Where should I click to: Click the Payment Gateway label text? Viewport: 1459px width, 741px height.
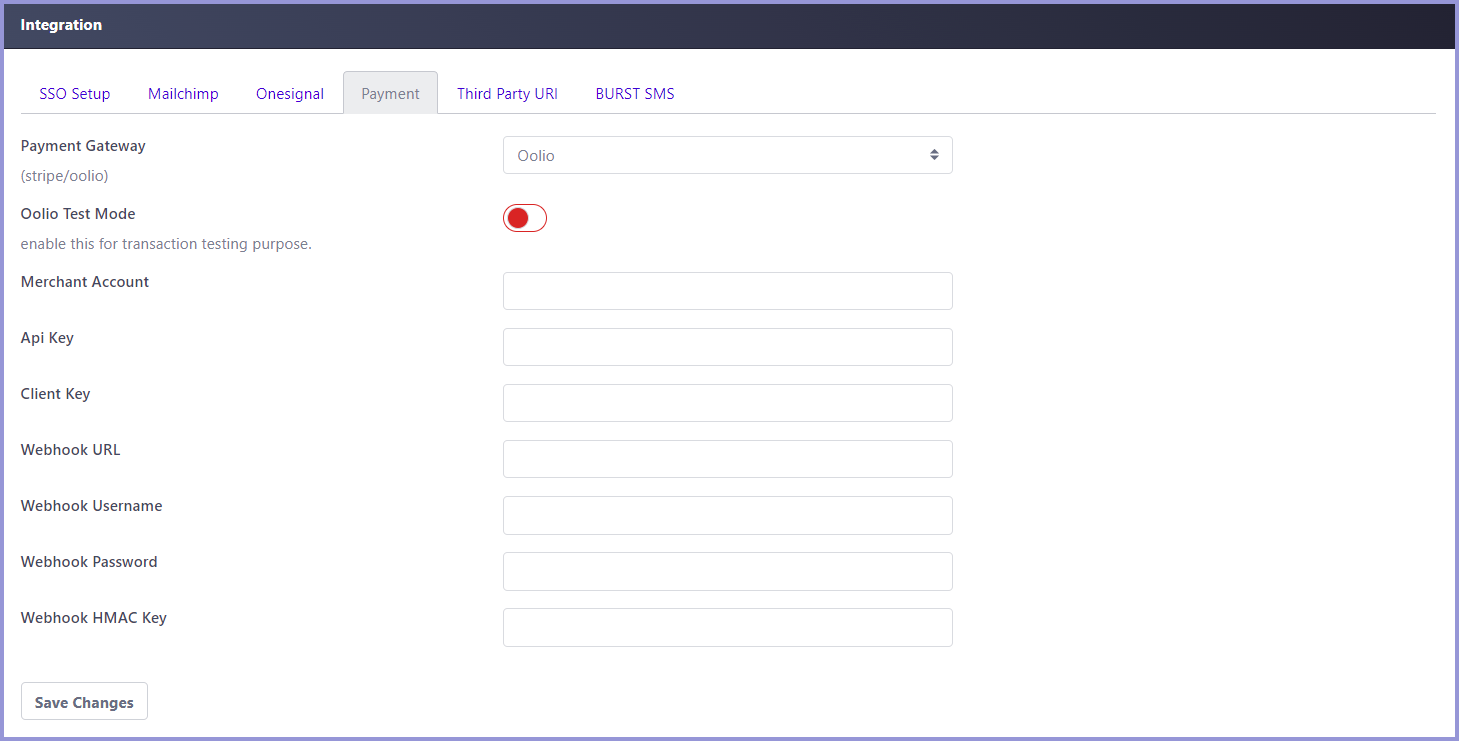click(x=83, y=146)
